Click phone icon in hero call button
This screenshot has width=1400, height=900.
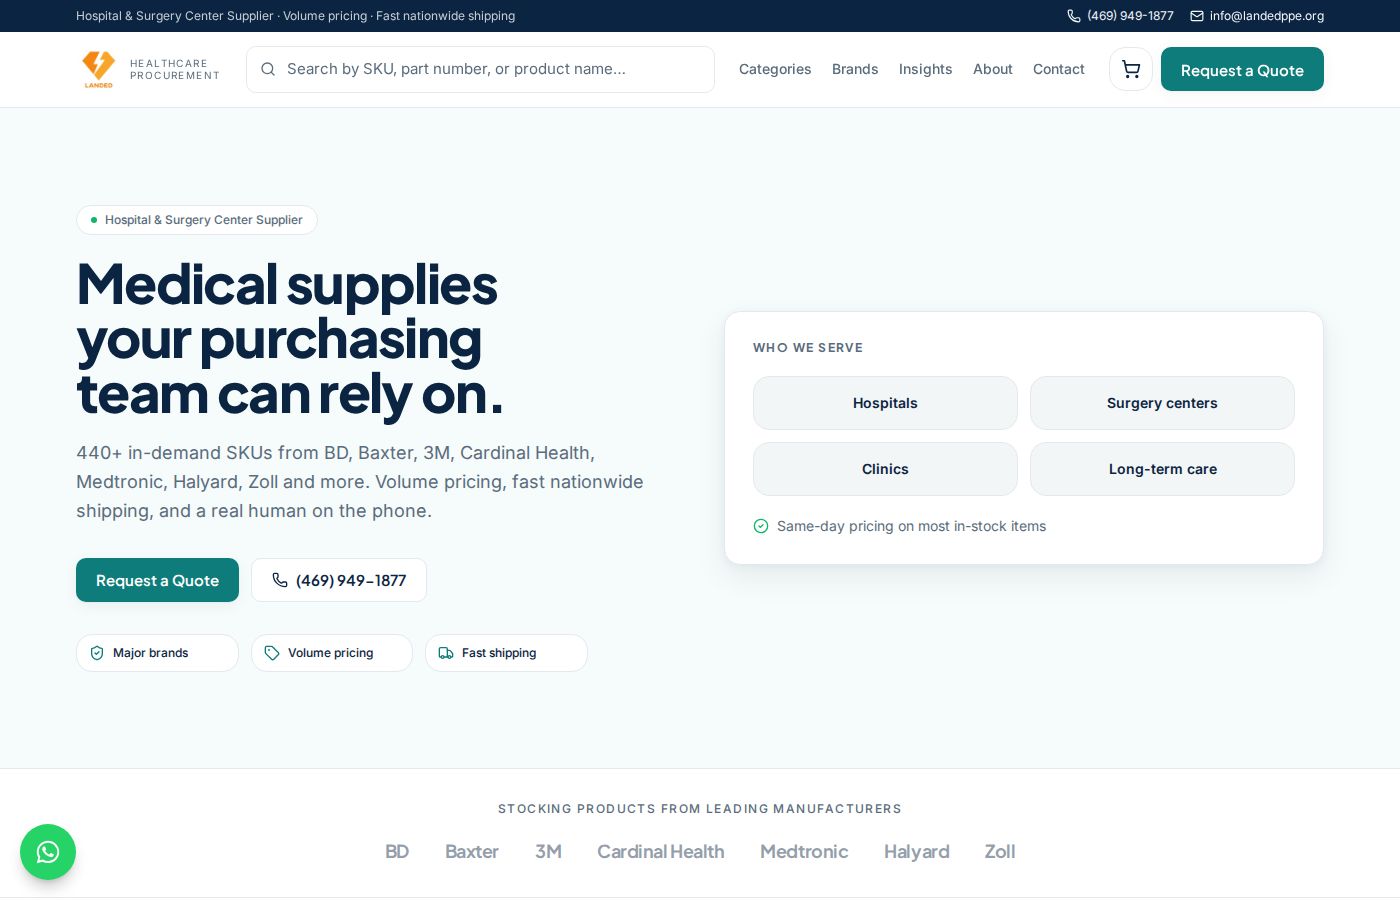[280, 580]
